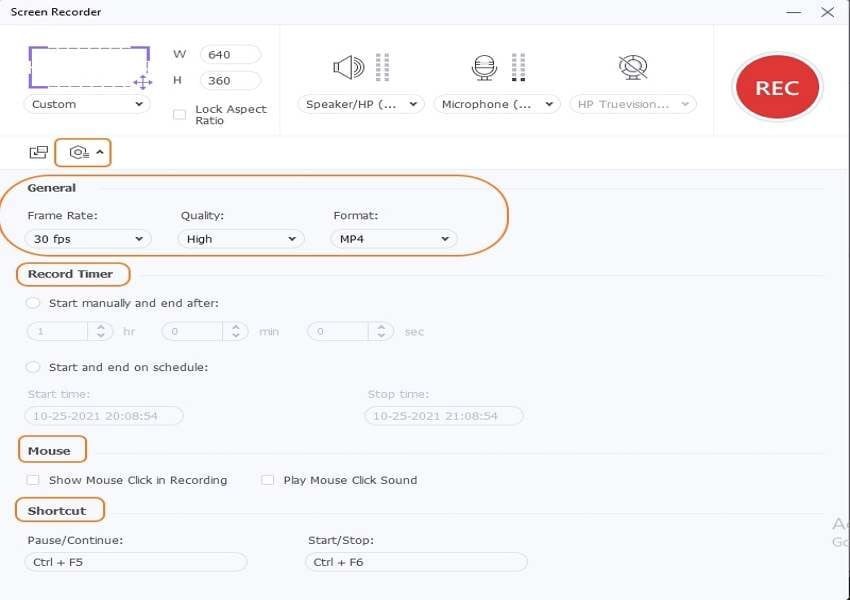Click the minutes value field
This screenshot has width=850, height=600.
coord(192,331)
